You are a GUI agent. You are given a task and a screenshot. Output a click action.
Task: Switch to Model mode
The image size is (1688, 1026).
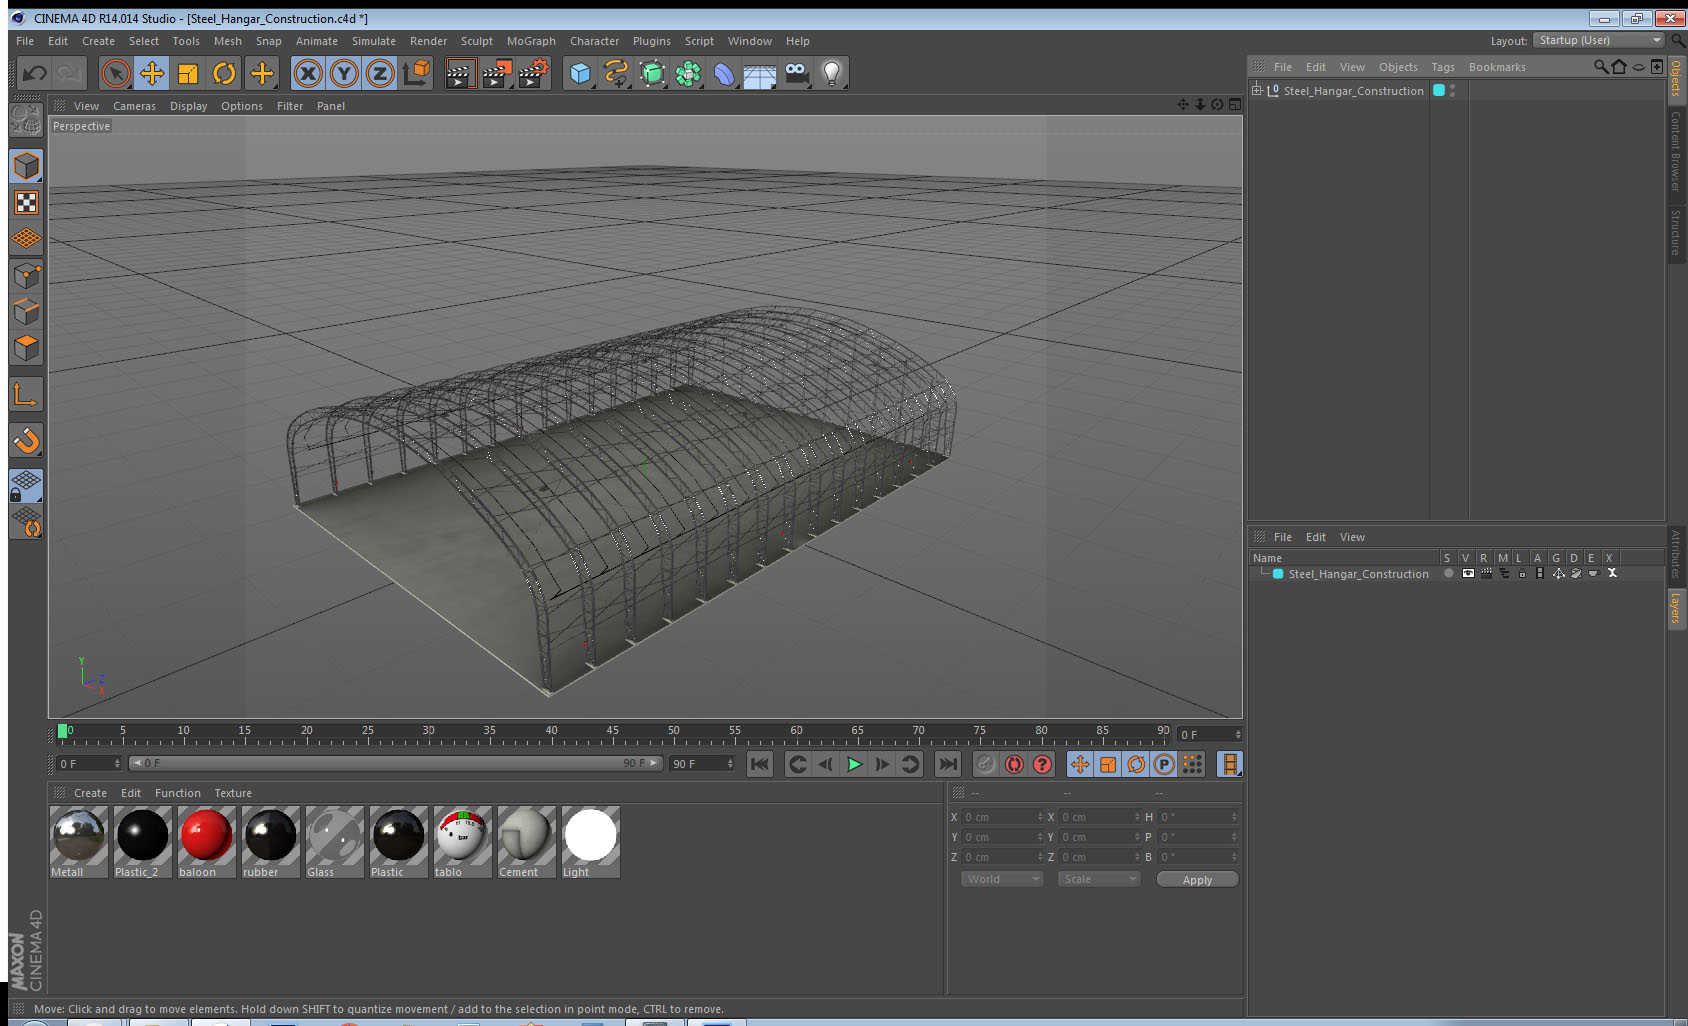pos(26,166)
